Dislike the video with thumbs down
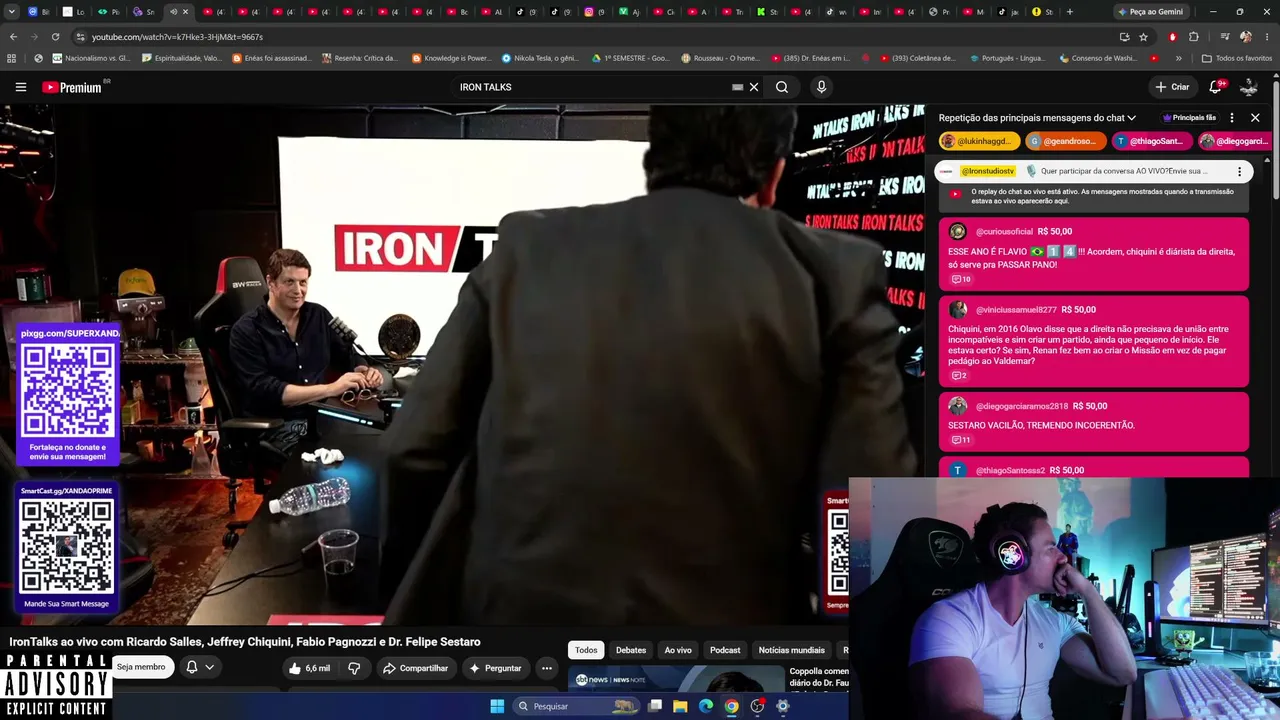 coord(354,668)
